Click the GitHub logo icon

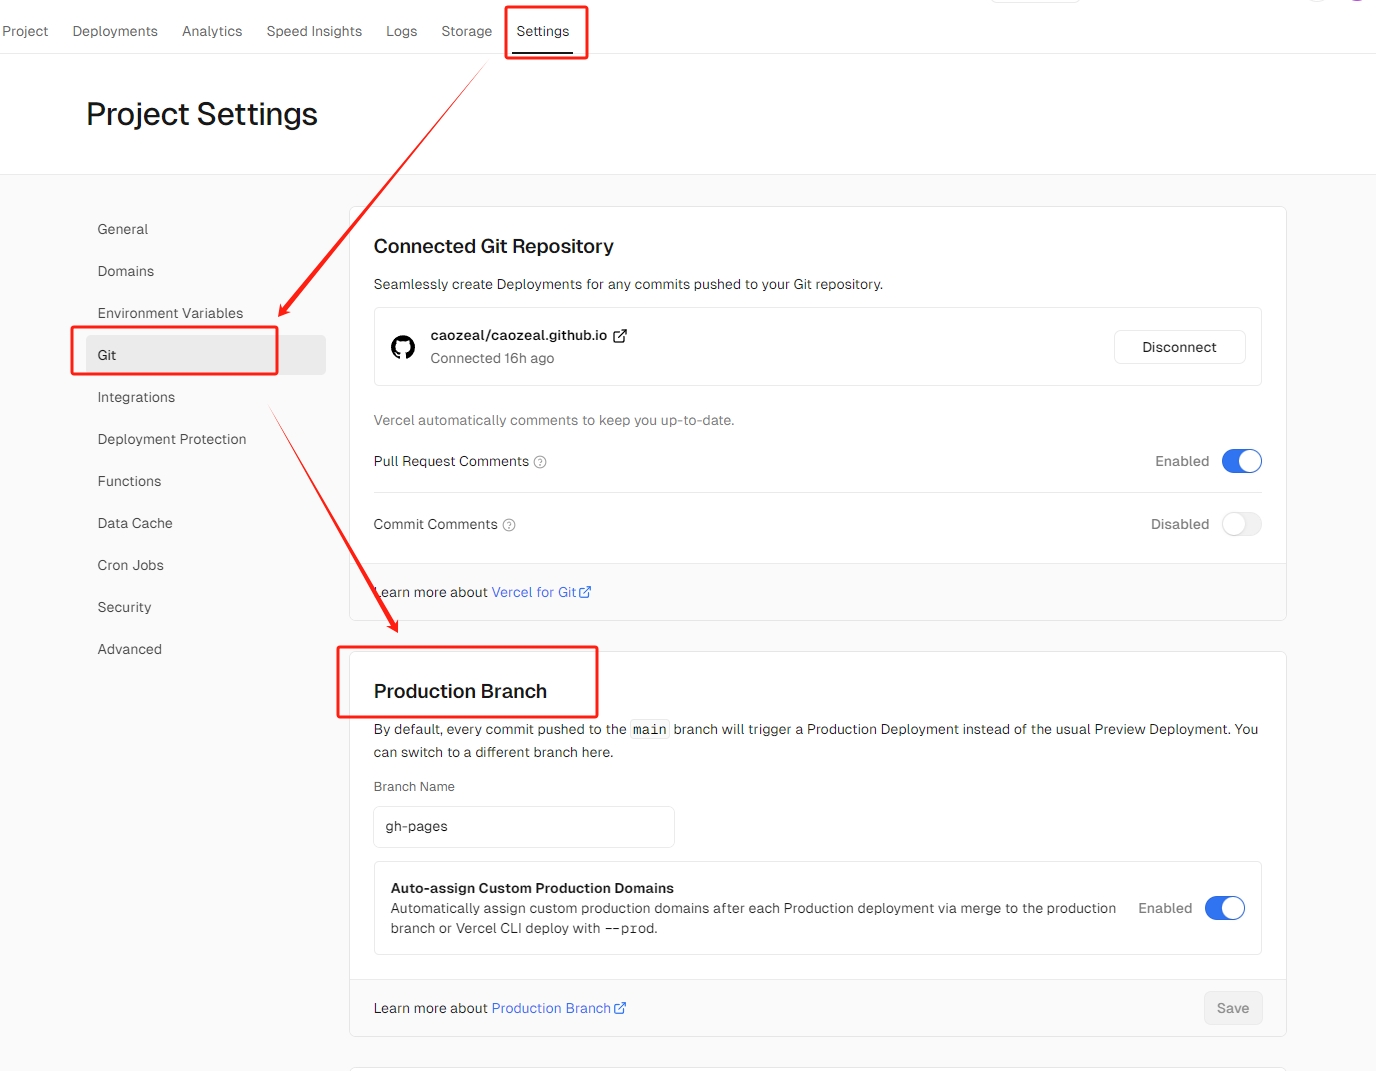pos(403,347)
